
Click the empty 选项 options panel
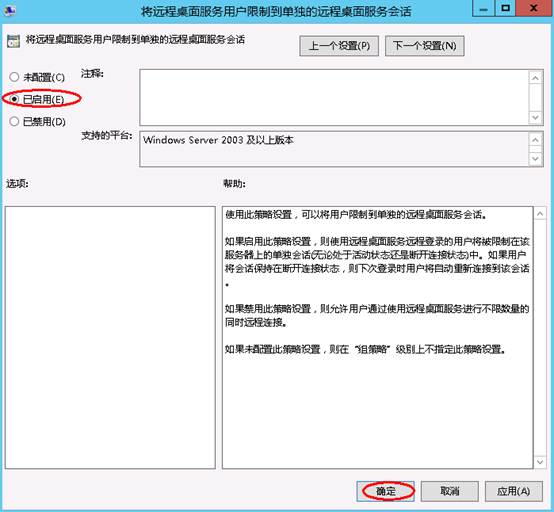pyautogui.click(x=110, y=337)
